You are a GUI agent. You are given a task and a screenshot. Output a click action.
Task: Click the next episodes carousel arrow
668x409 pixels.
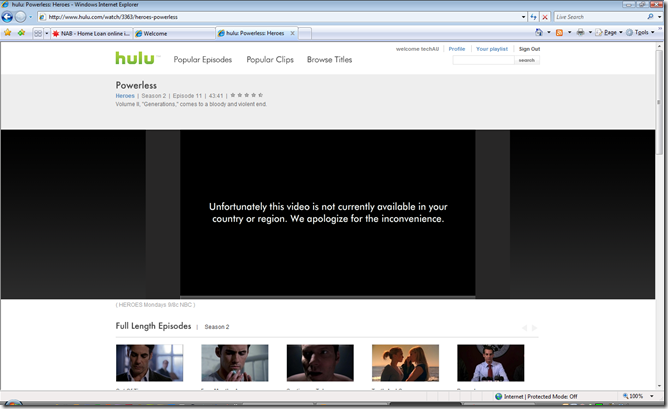click(534, 328)
